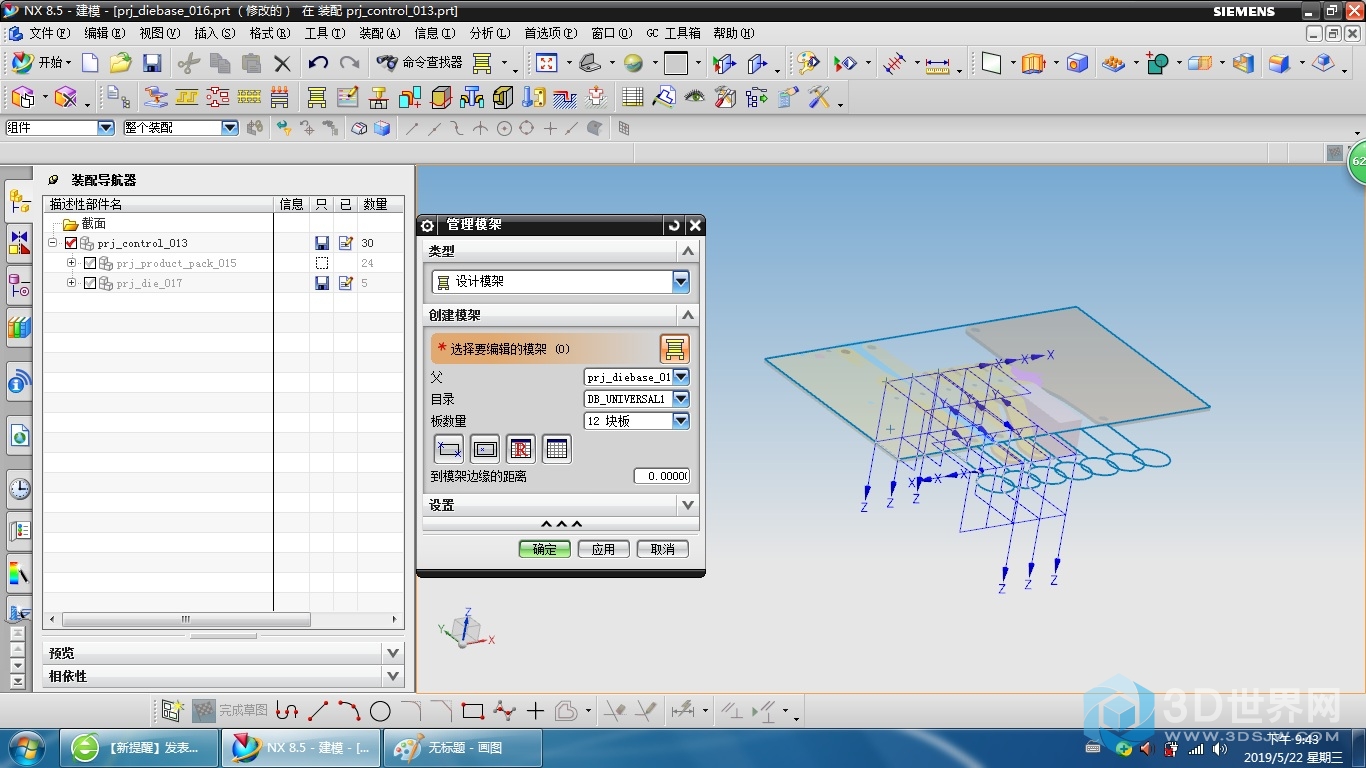The height and width of the screenshot is (768, 1366).
Task: Open the 整个装配 scope dropdown
Action: click(229, 128)
